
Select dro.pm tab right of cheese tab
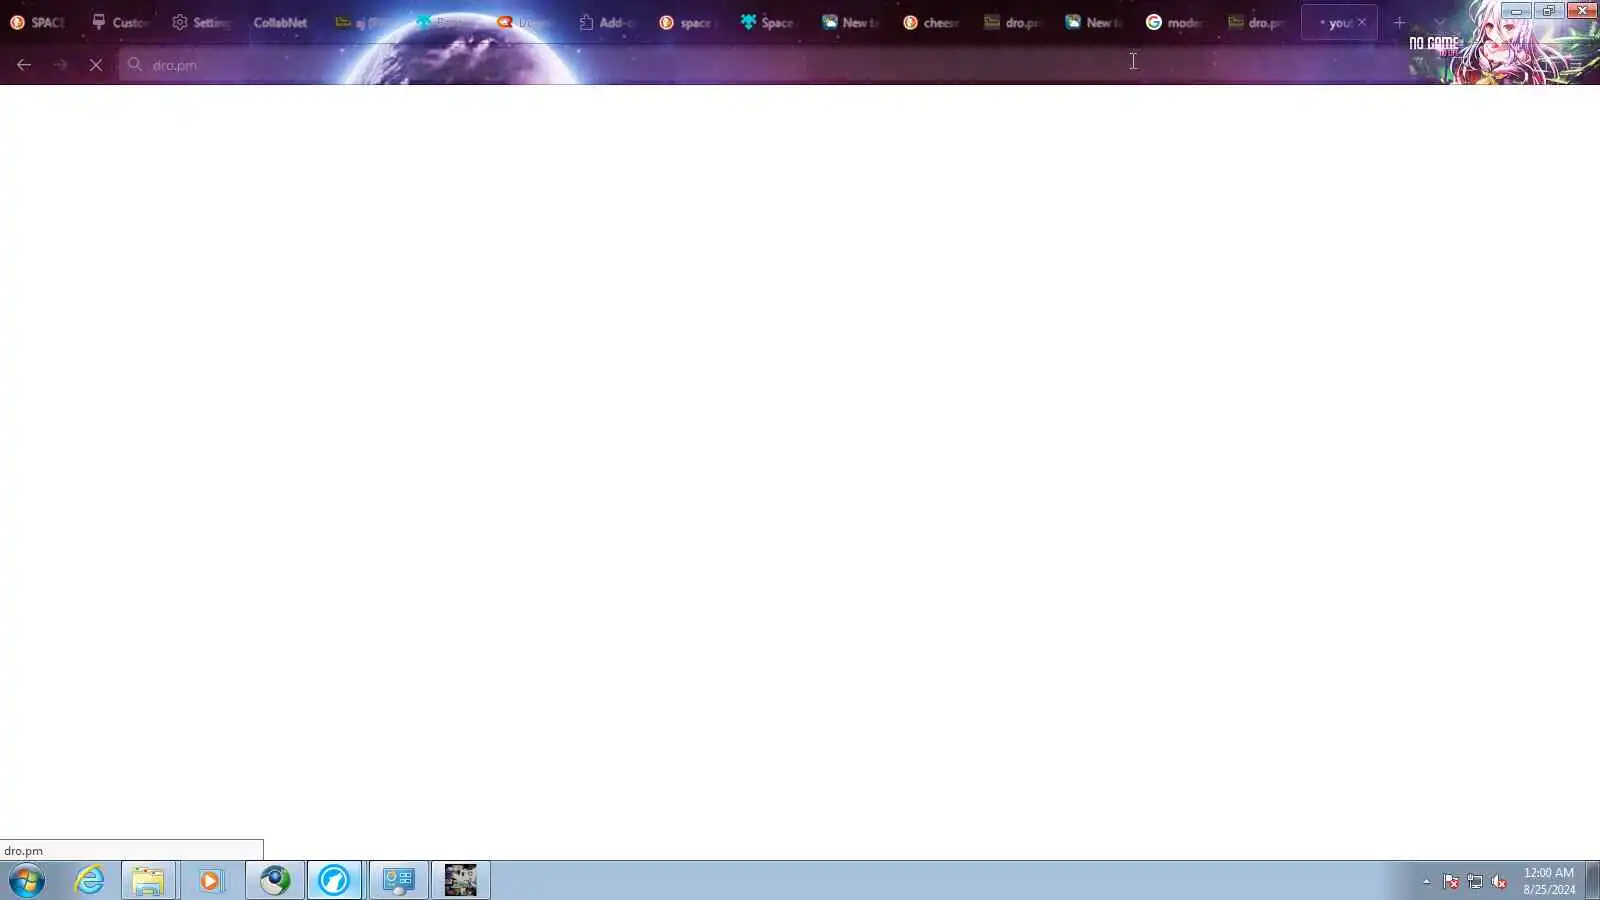1012,22
